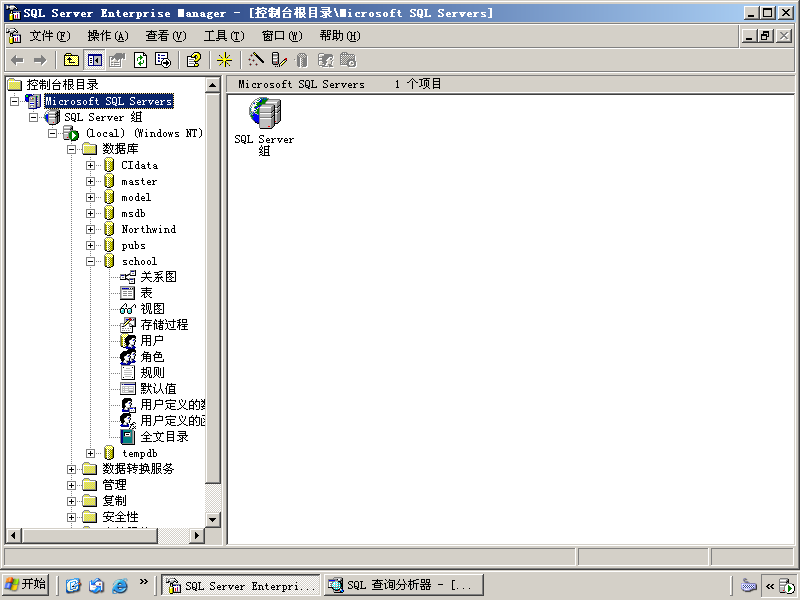The height and width of the screenshot is (600, 800).
Task: Select the 用户定义的函数 node
Action: coord(172,420)
